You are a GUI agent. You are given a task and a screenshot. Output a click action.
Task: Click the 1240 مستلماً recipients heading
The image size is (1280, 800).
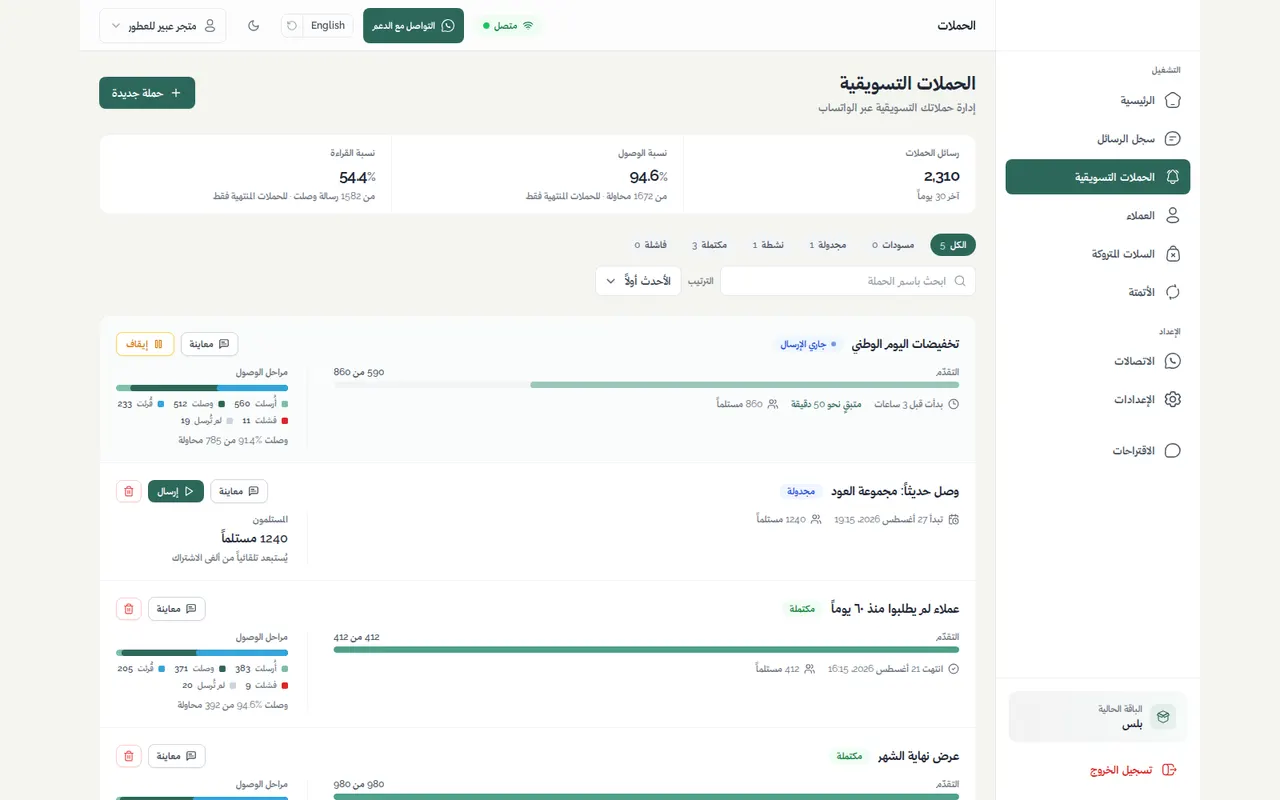253,539
